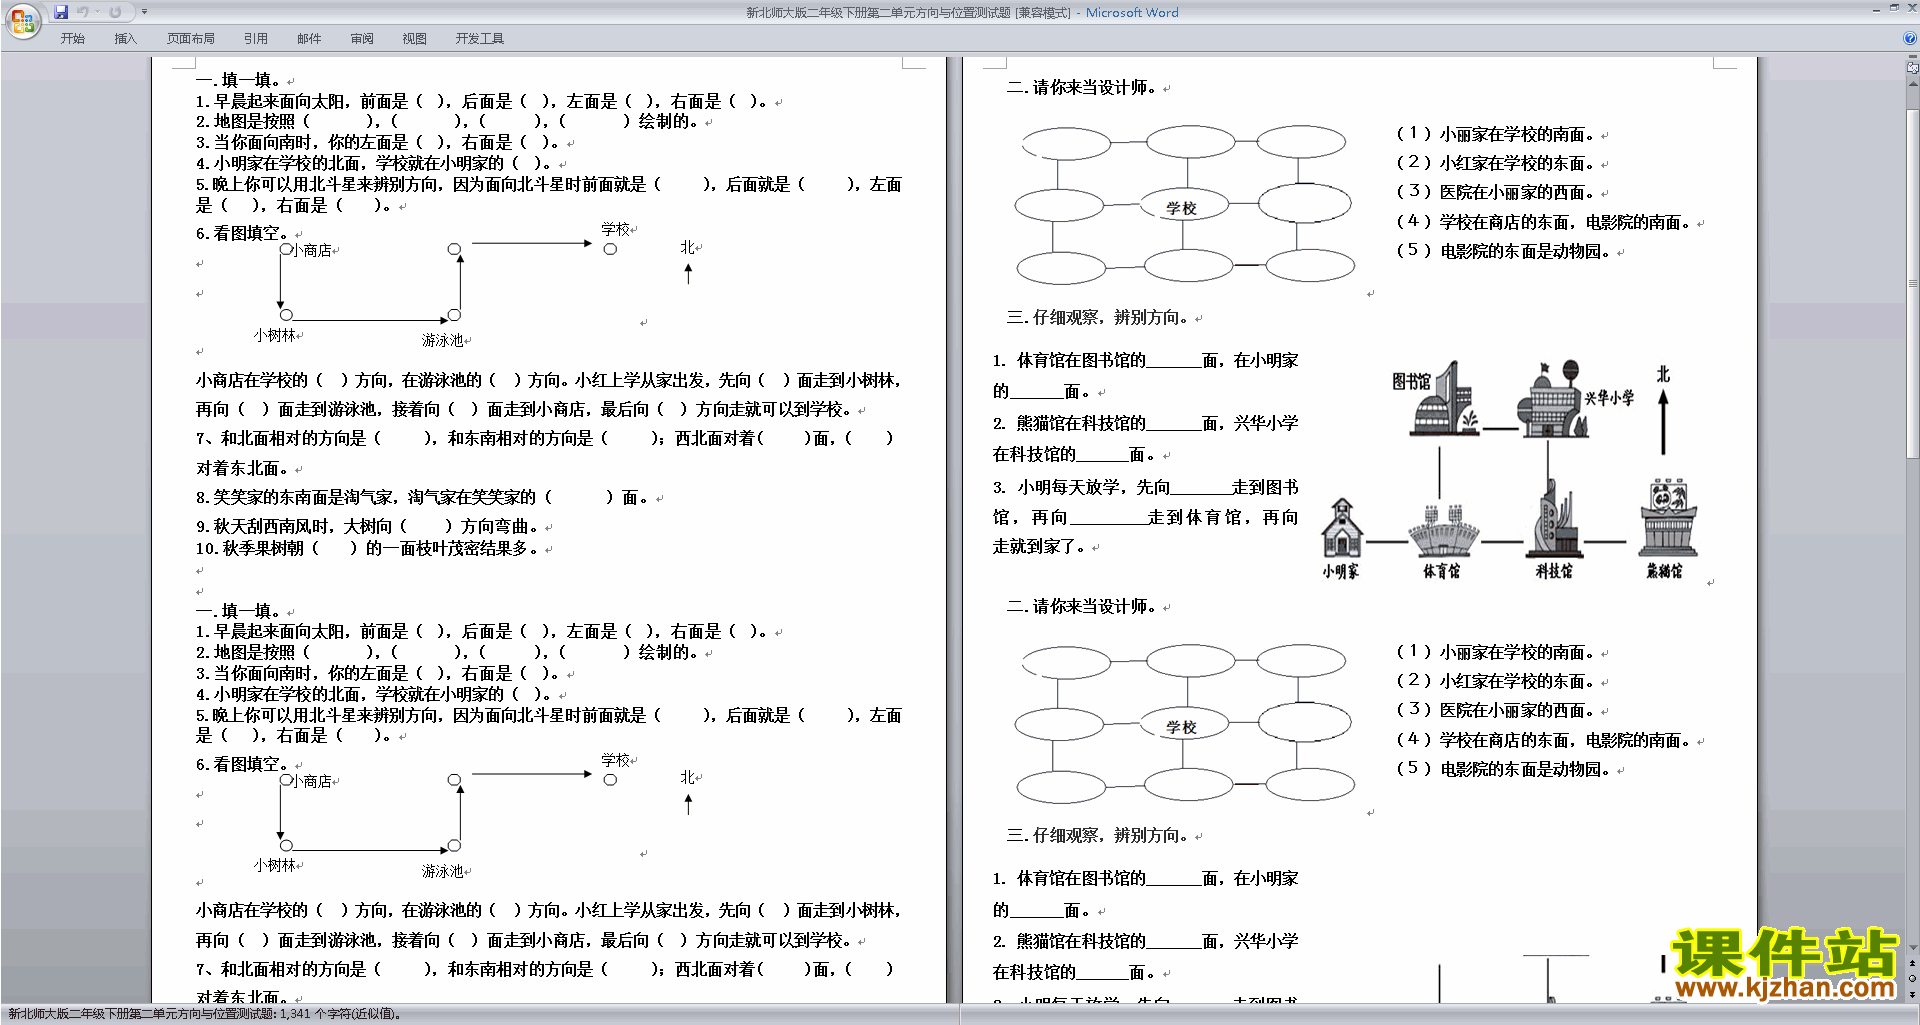This screenshot has height=1025, width=1920.
Task: Open the 开始 ribbon tab
Action: 73,39
